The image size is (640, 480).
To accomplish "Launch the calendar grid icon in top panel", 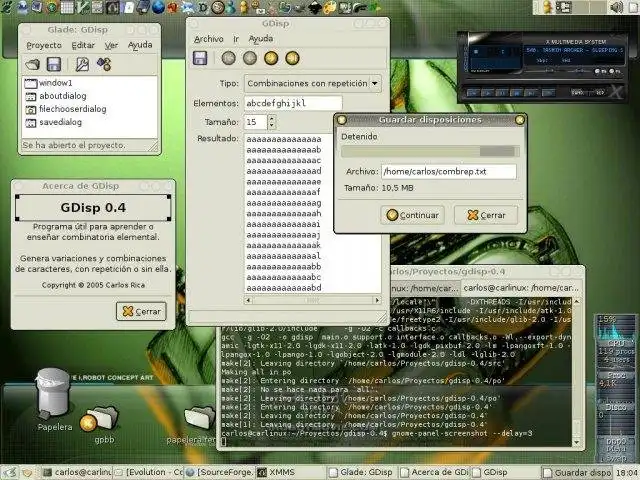I will 67,7.
